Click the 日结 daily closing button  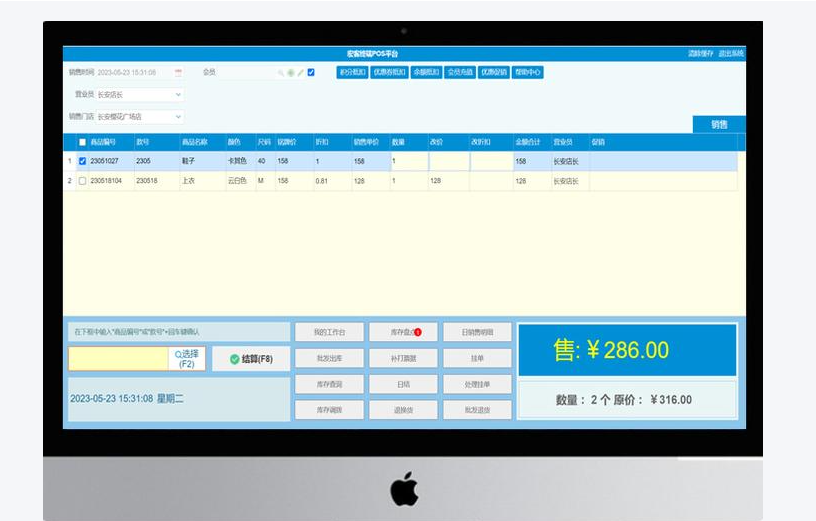(403, 384)
